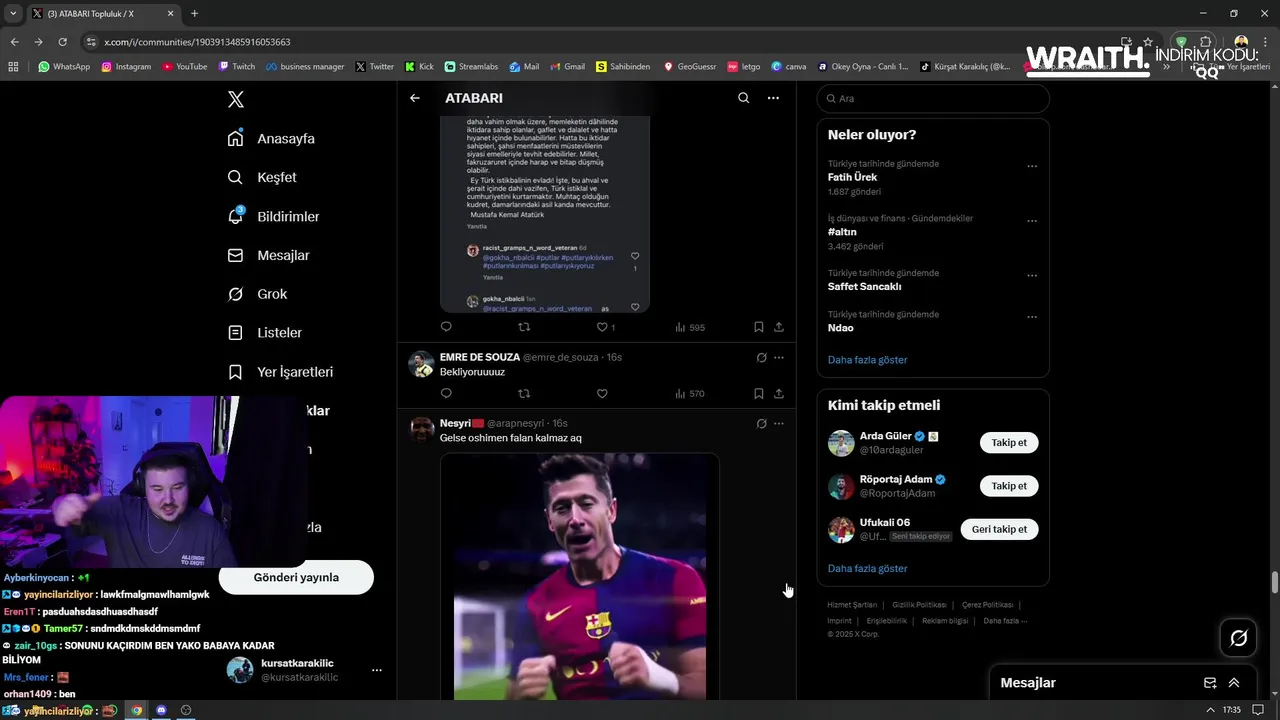Bookmark EMRE DE SOUZA post
Image resolution: width=1280 pixels, height=720 pixels.
[x=759, y=394]
